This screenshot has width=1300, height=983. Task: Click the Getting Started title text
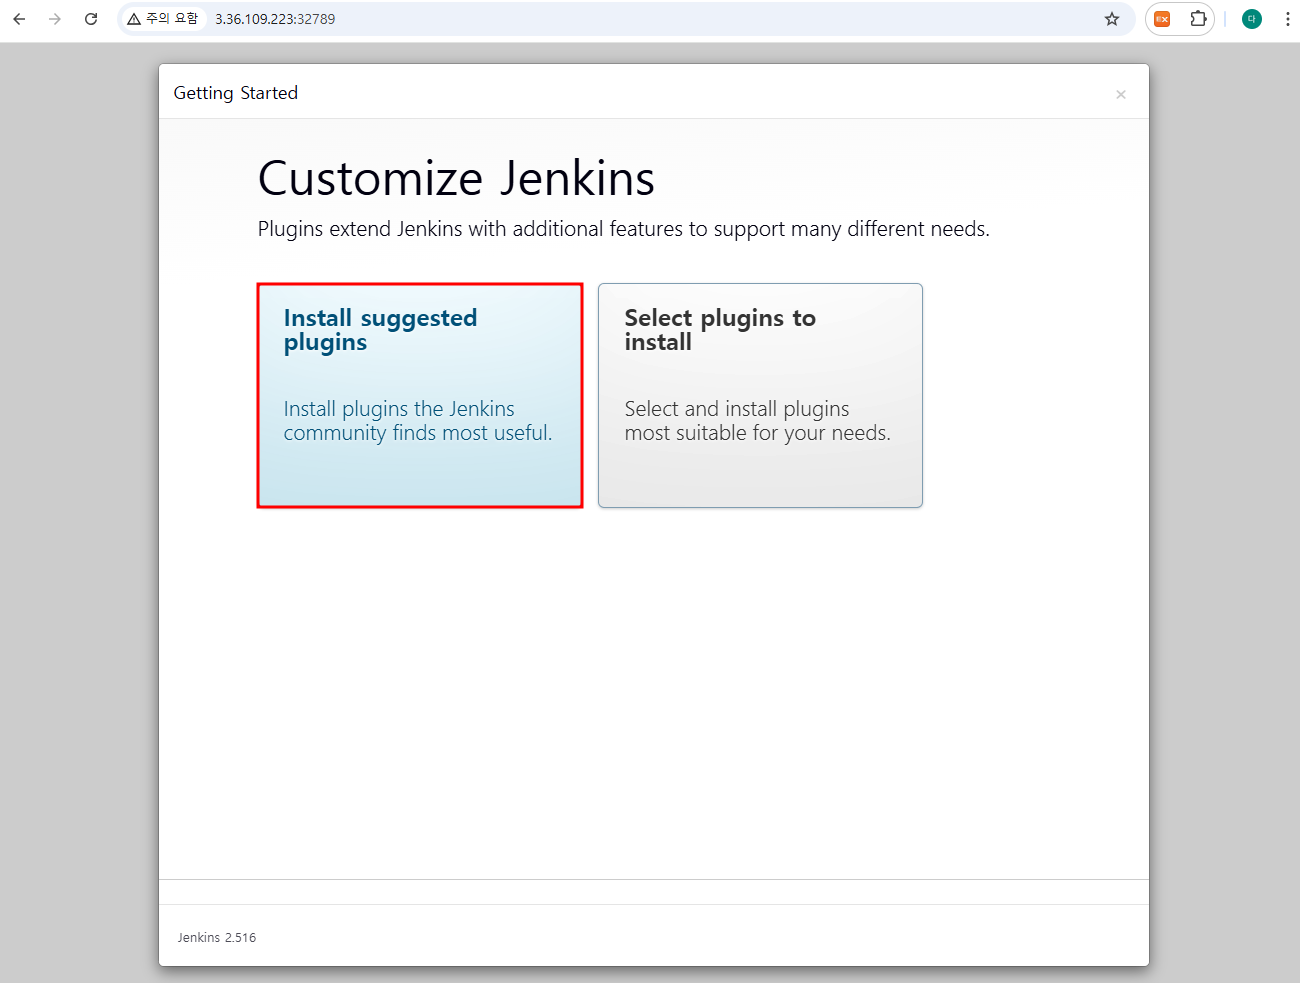point(236,93)
